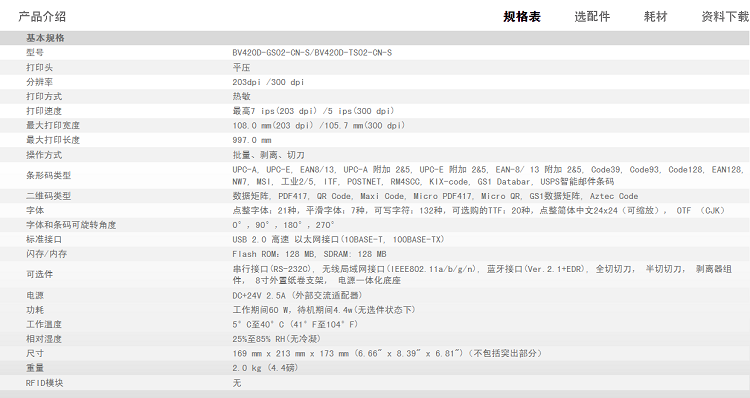Image resolution: width=750 pixels, height=398 pixels.
Task: Select the 最高7 ips print speed value
Action: click(313, 111)
